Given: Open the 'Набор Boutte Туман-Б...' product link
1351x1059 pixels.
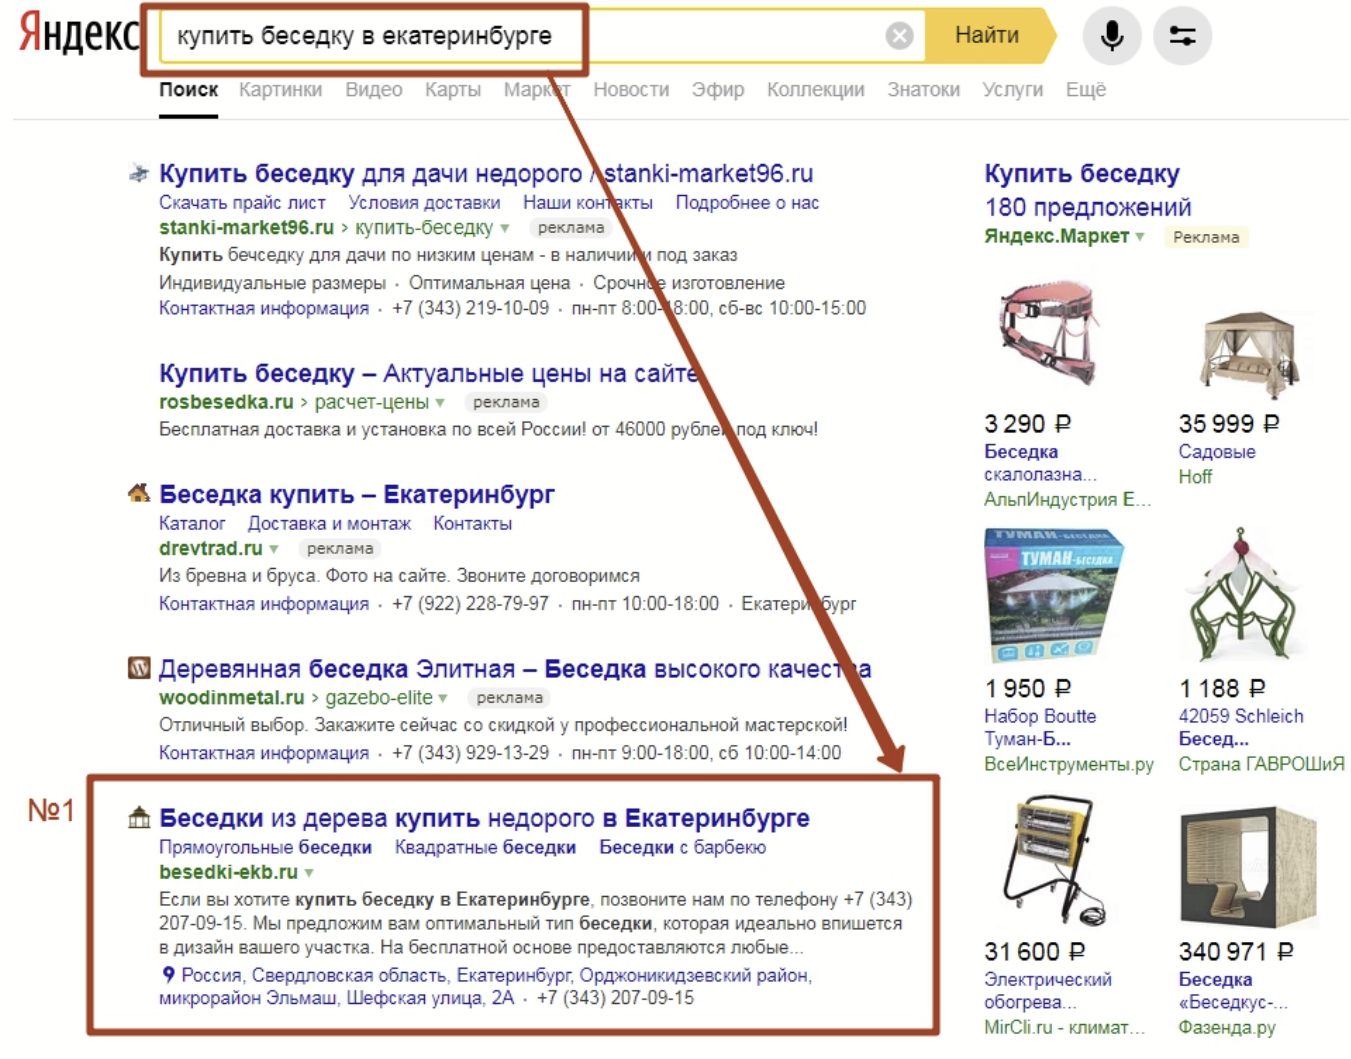Looking at the screenshot, I should (x=1040, y=728).
